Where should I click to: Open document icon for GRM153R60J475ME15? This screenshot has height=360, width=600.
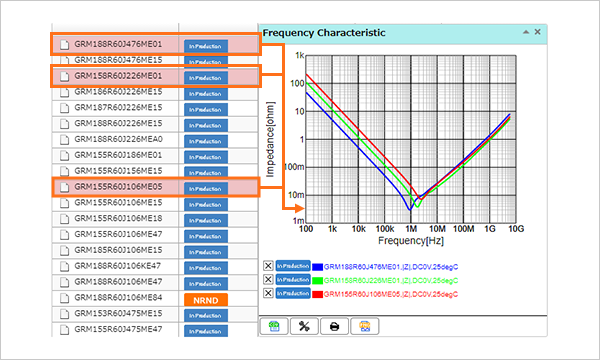(x=64, y=314)
